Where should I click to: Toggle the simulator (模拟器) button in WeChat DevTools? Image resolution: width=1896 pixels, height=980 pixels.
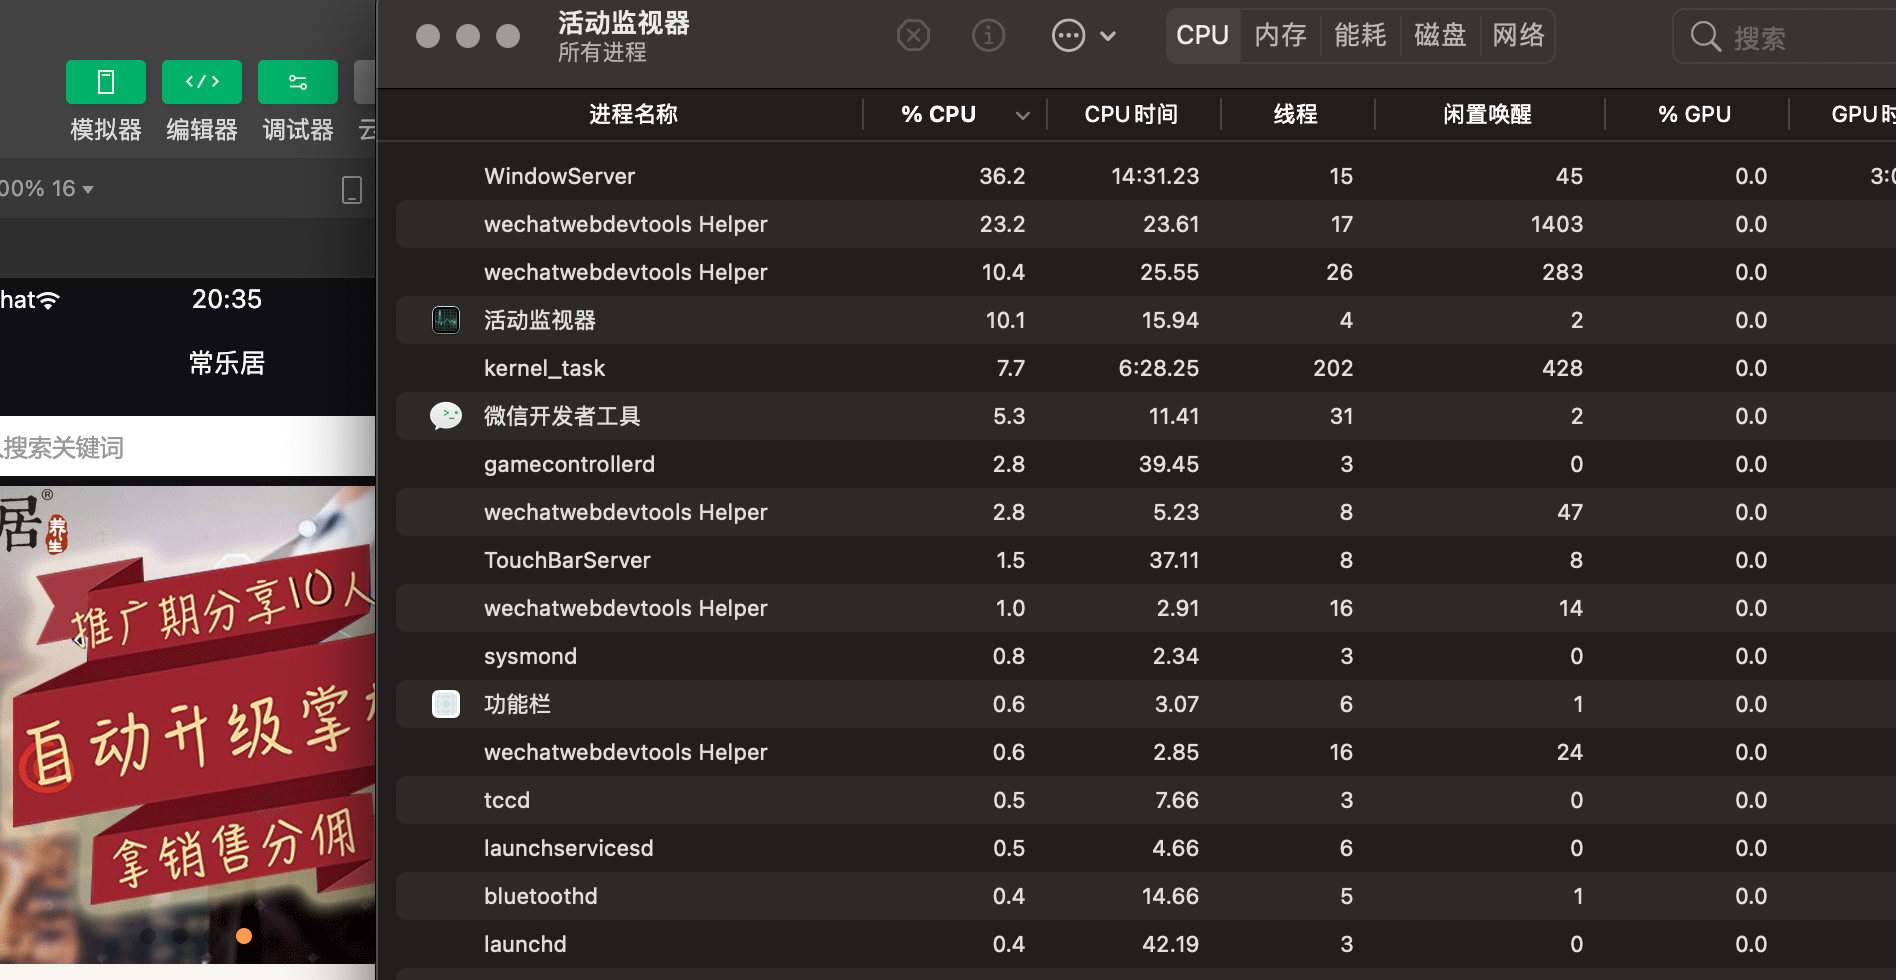pyautogui.click(x=105, y=82)
